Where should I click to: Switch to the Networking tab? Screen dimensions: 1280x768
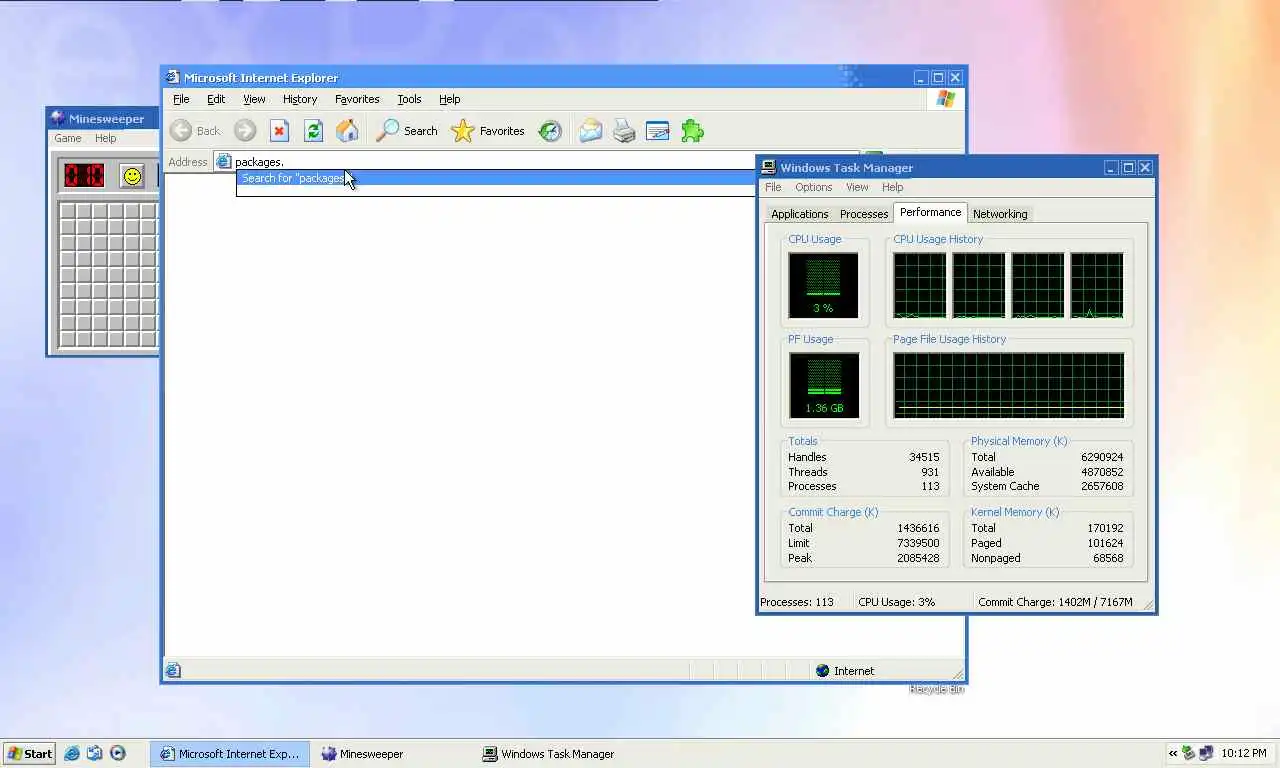pyautogui.click(x=1000, y=214)
